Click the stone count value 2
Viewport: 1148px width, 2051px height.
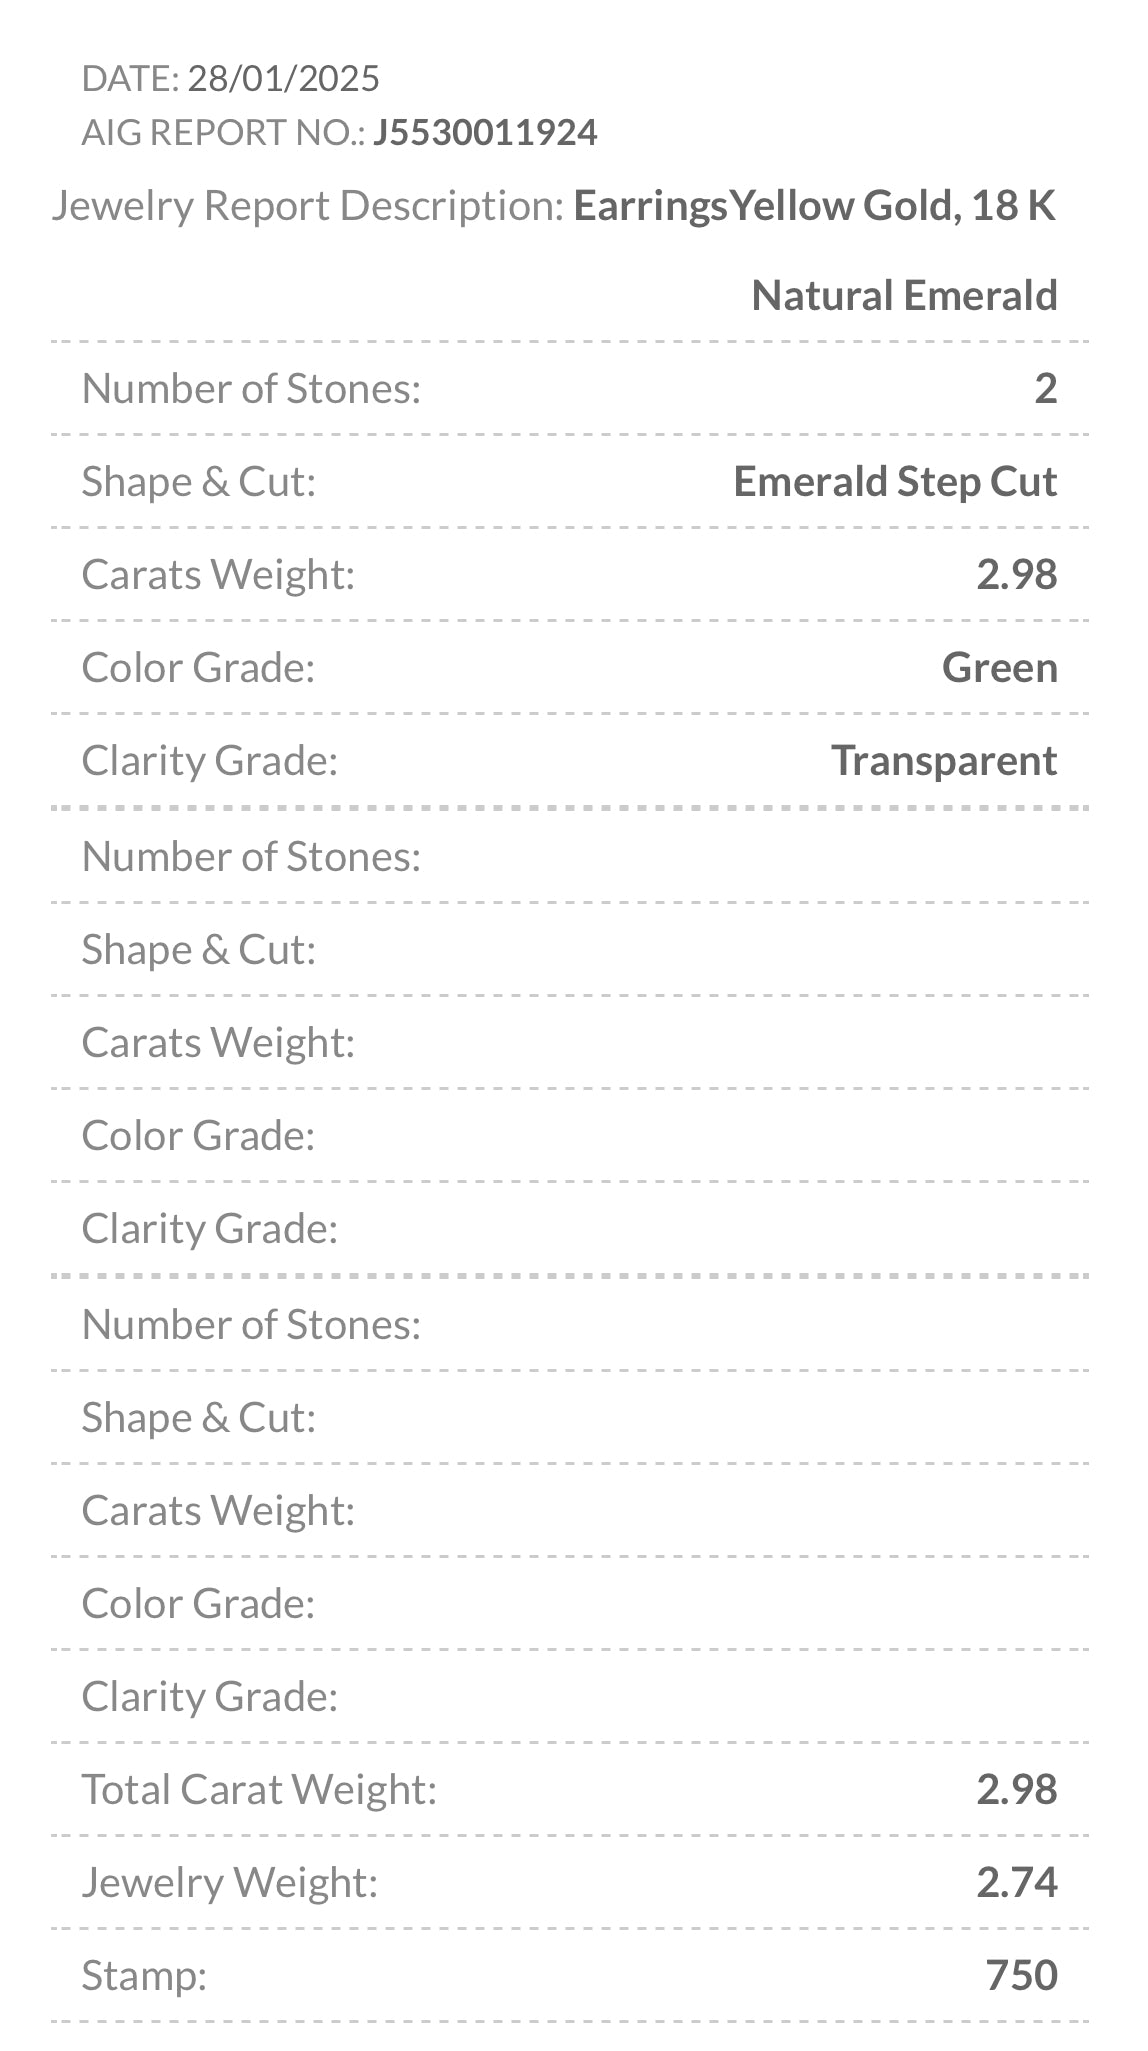click(x=1045, y=389)
